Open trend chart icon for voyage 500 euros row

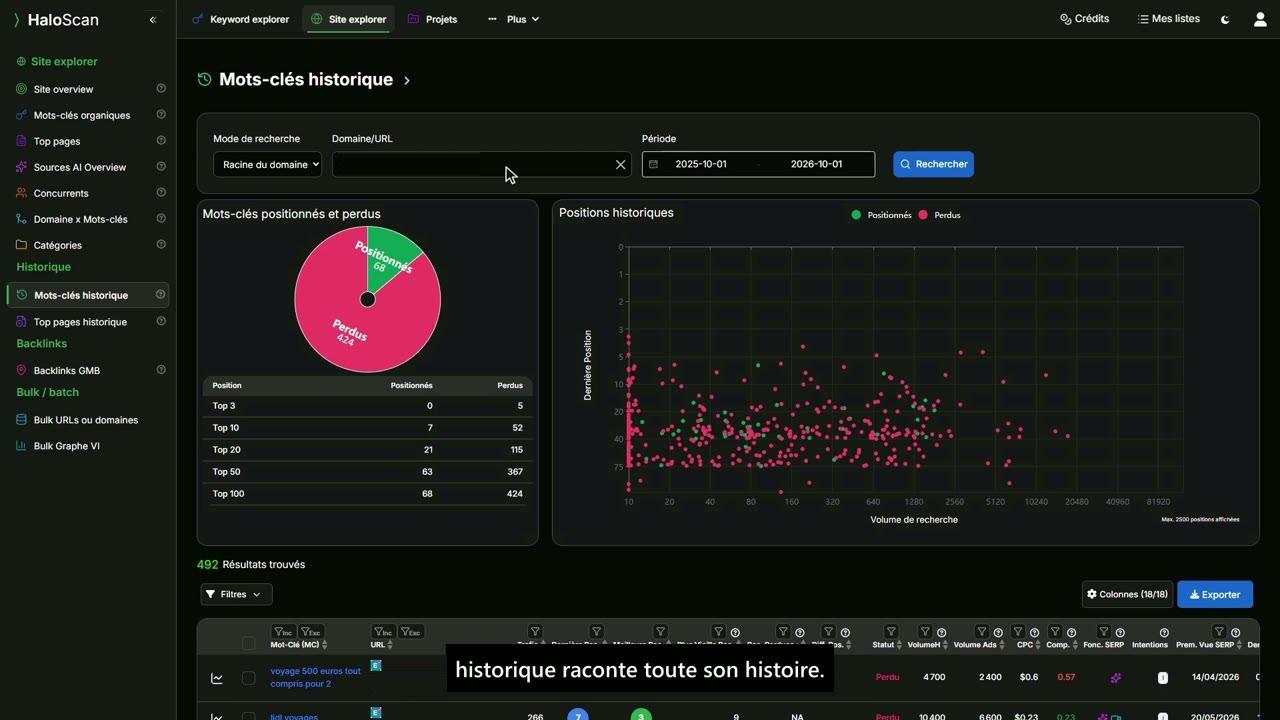(x=217, y=678)
